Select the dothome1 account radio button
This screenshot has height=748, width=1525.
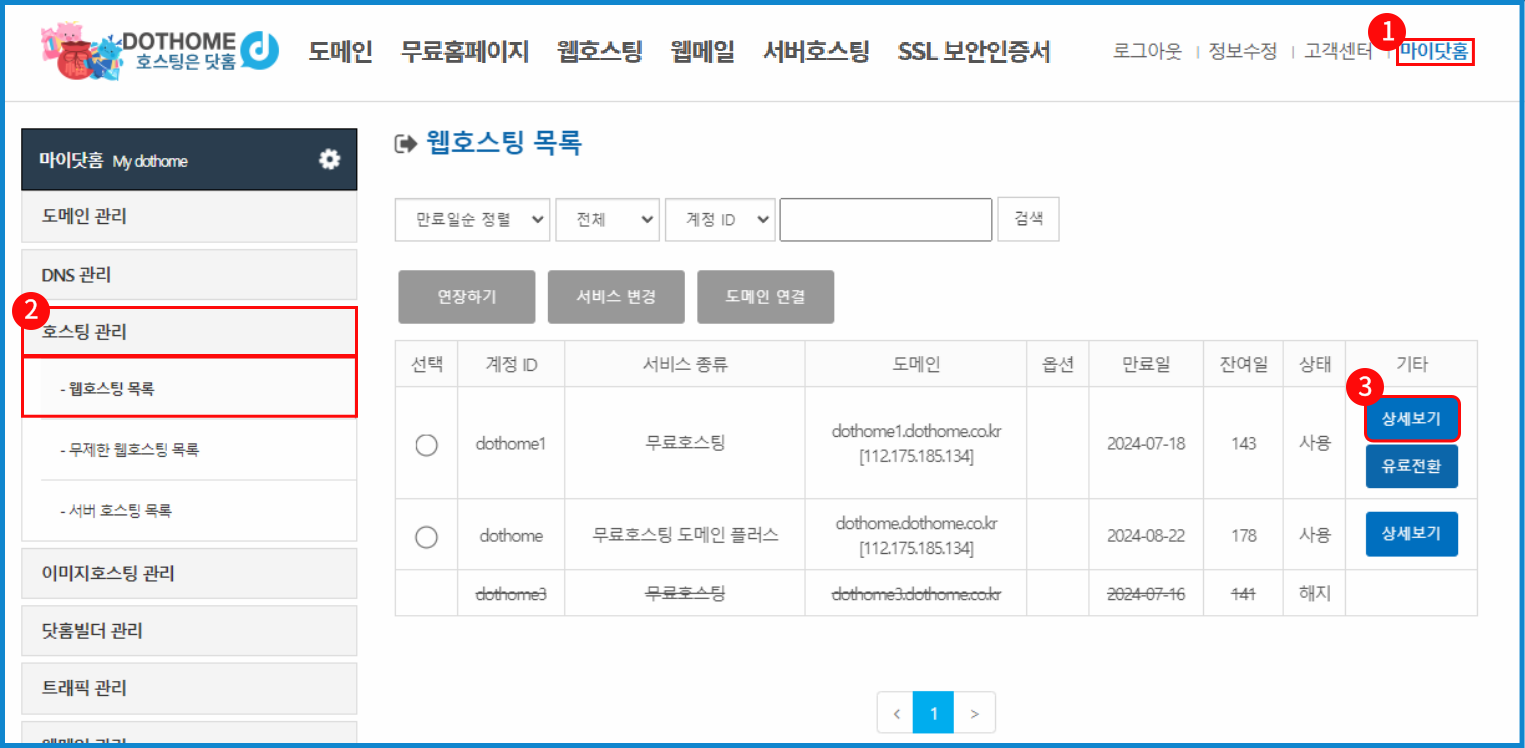click(x=426, y=445)
